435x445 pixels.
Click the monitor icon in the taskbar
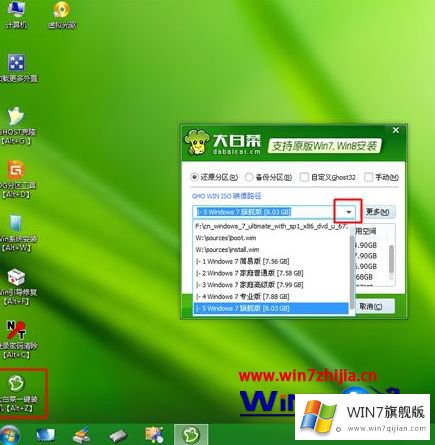[45, 435]
